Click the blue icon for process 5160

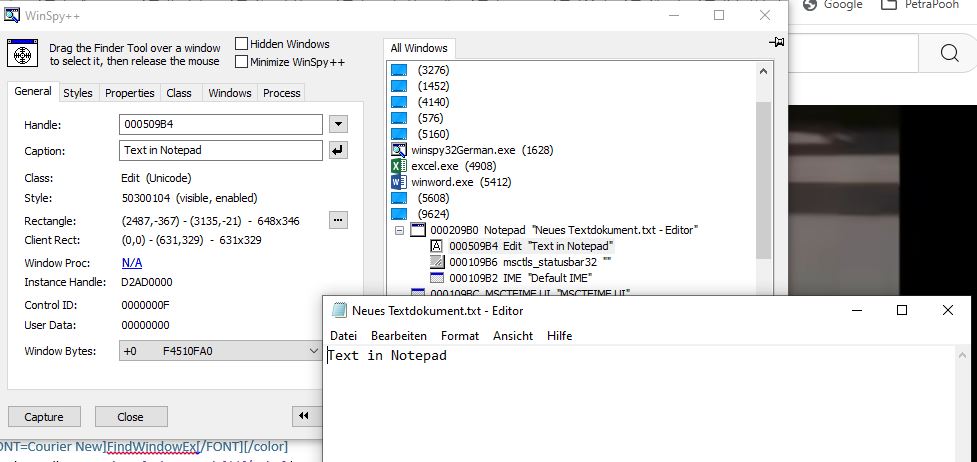click(399, 134)
